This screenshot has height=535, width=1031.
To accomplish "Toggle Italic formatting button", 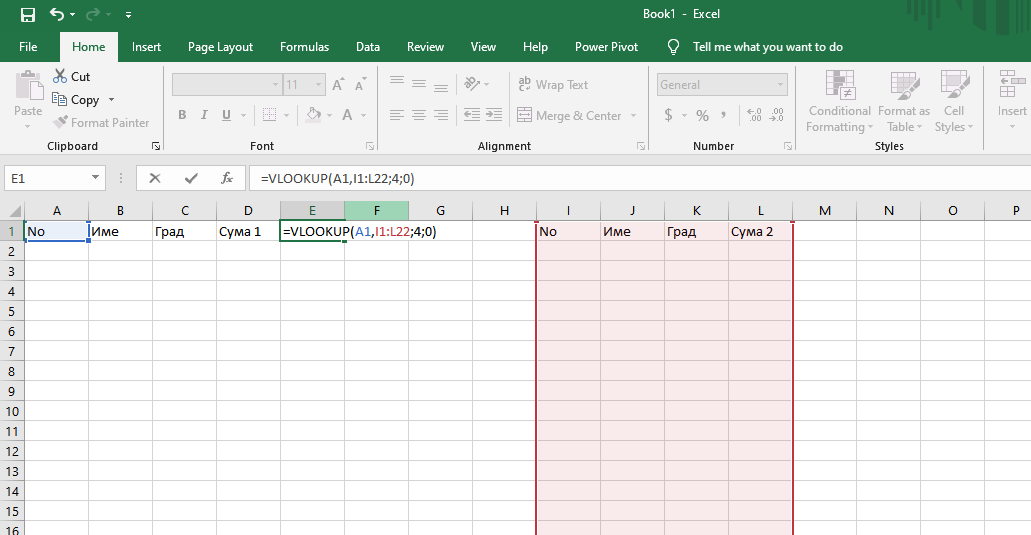I will click(x=205, y=115).
